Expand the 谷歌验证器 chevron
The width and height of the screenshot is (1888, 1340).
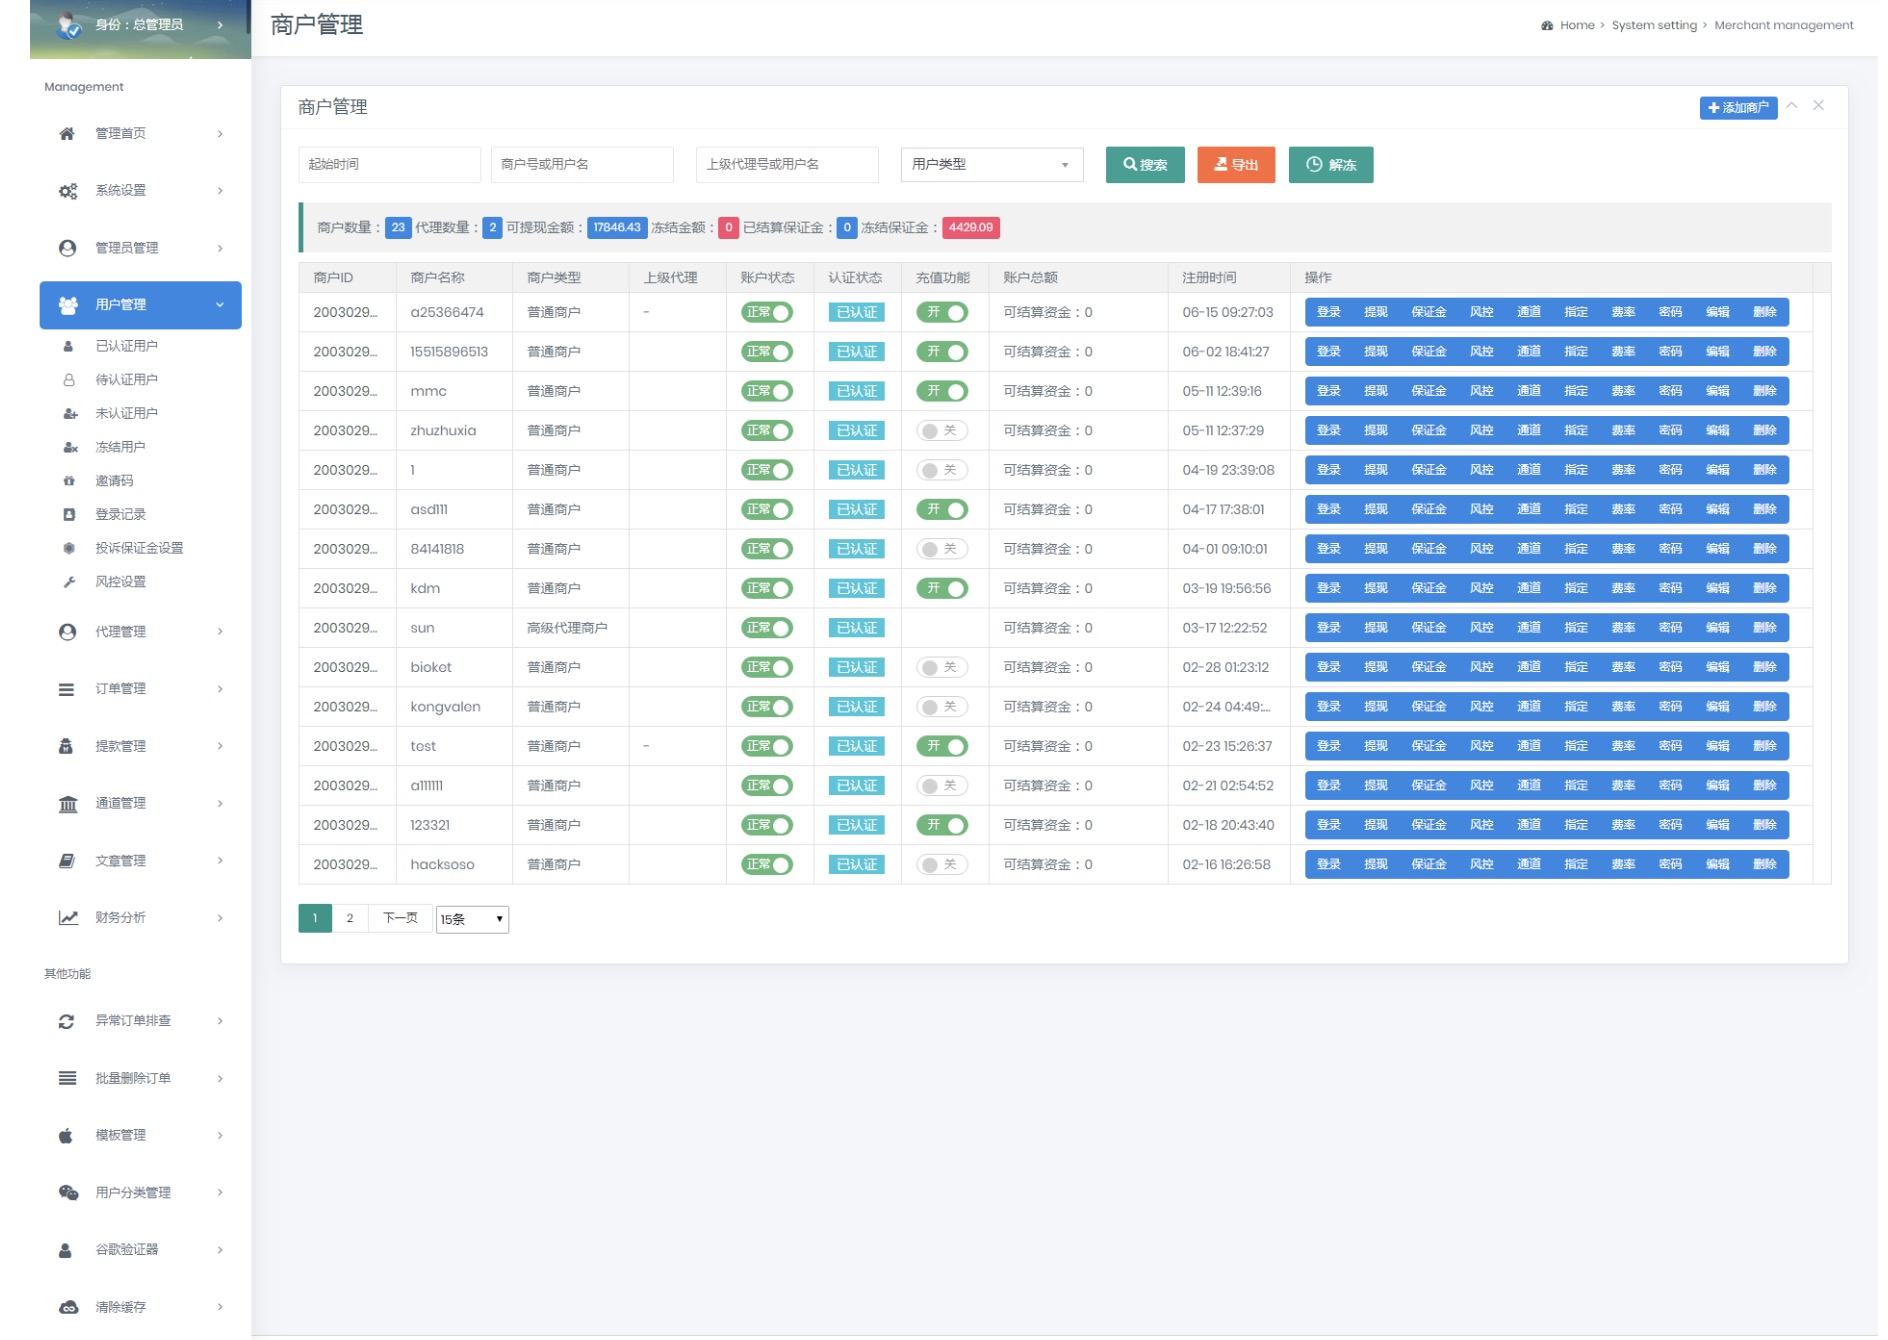point(220,1250)
